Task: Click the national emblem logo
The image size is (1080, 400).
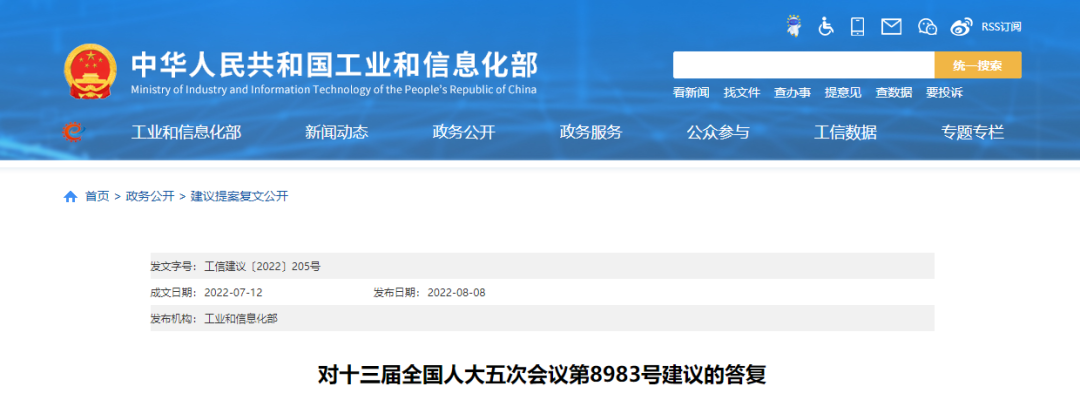Action: coord(90,72)
